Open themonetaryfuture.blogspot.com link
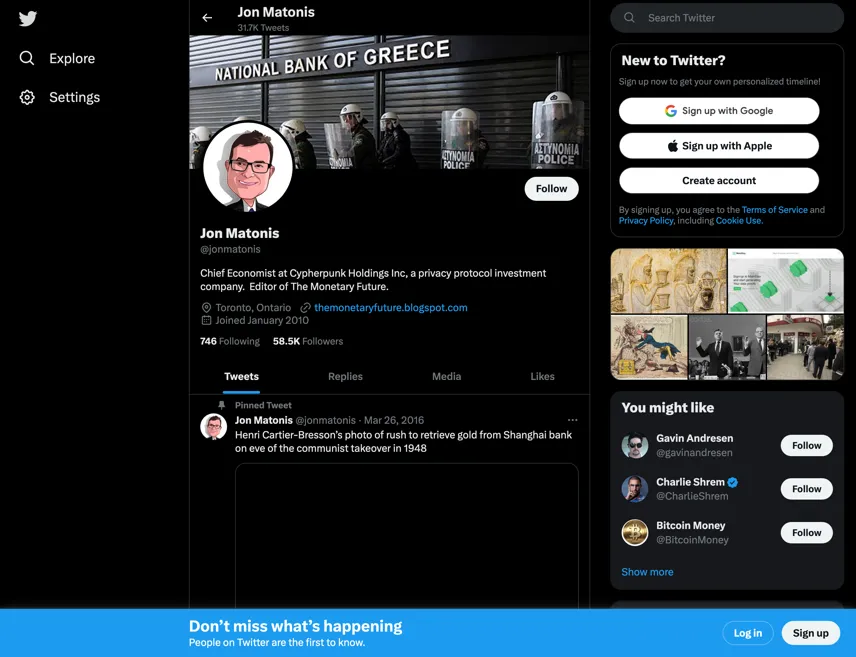The width and height of the screenshot is (856, 657). [x=391, y=307]
